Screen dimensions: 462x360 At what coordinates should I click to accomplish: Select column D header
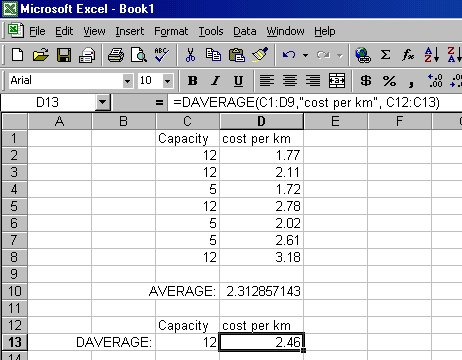[x=261, y=121]
